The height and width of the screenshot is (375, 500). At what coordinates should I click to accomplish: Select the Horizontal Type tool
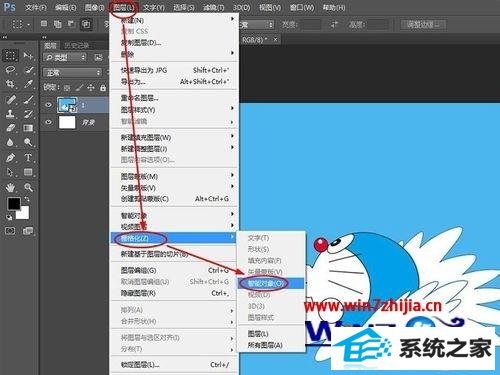coord(28,158)
